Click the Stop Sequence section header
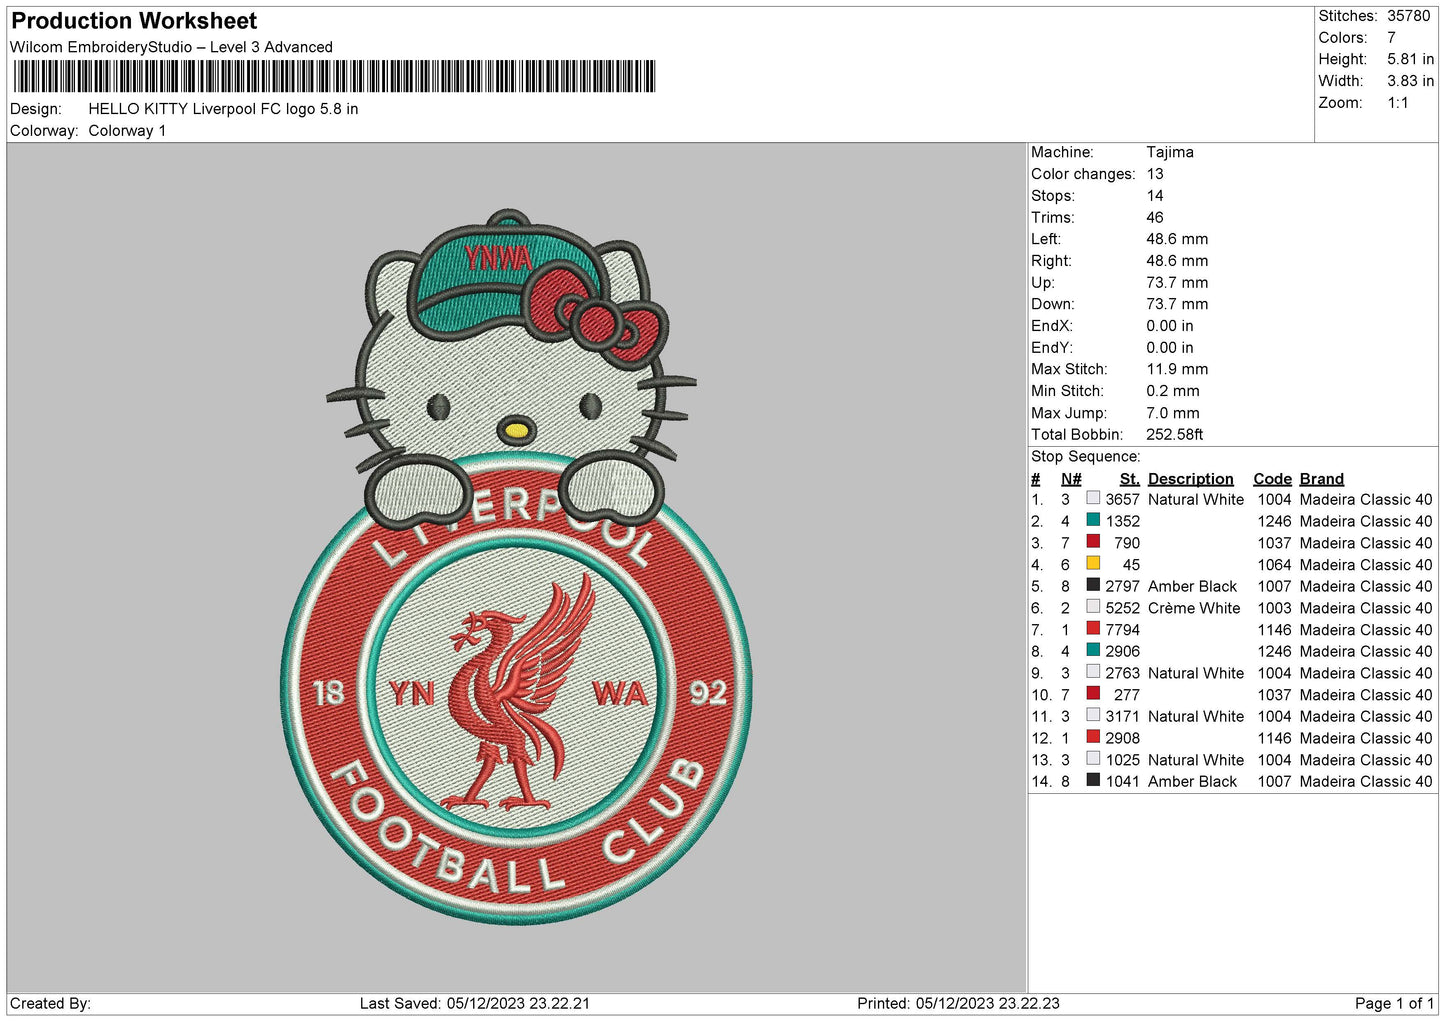Image resolution: width=1445 pixels, height=1021 pixels. tap(1085, 456)
